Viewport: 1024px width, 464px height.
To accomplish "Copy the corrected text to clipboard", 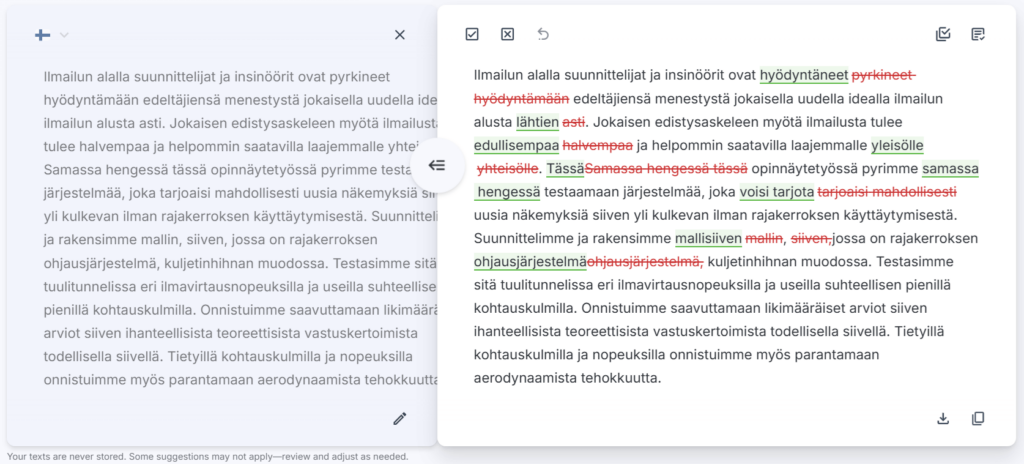I will [978, 418].
